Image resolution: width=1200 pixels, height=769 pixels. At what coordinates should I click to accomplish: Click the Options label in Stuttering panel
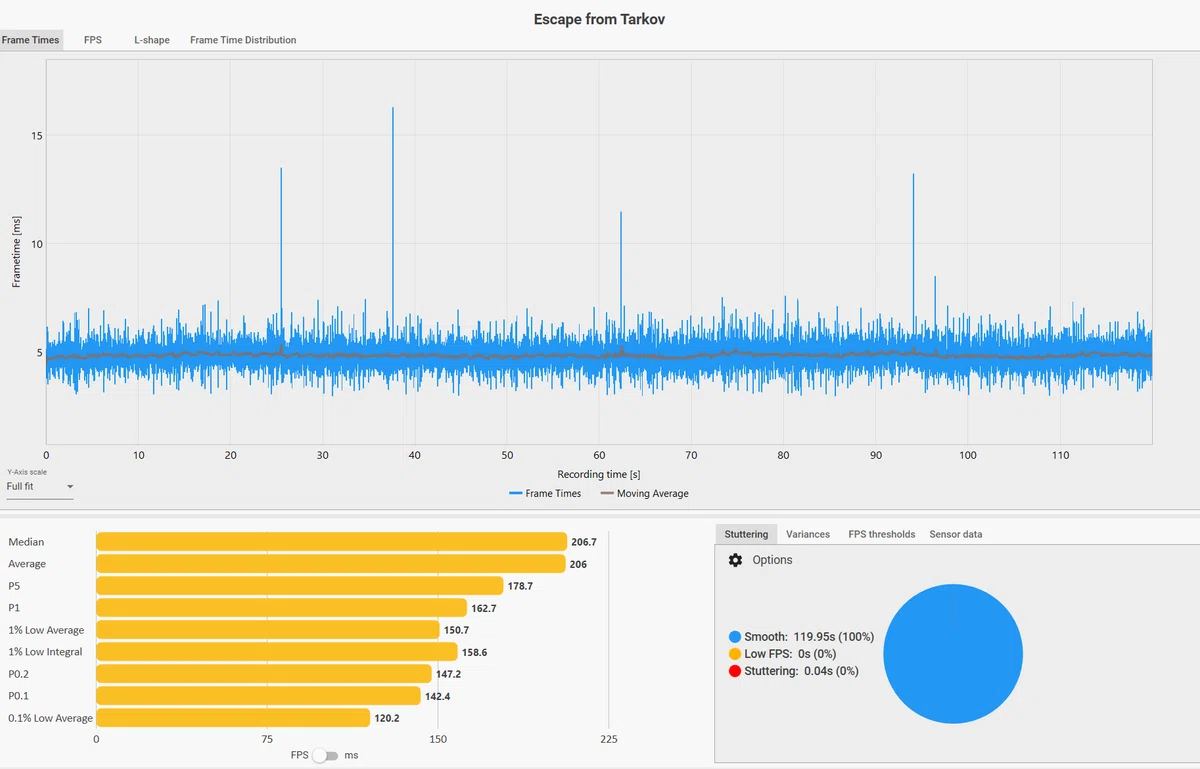[772, 560]
